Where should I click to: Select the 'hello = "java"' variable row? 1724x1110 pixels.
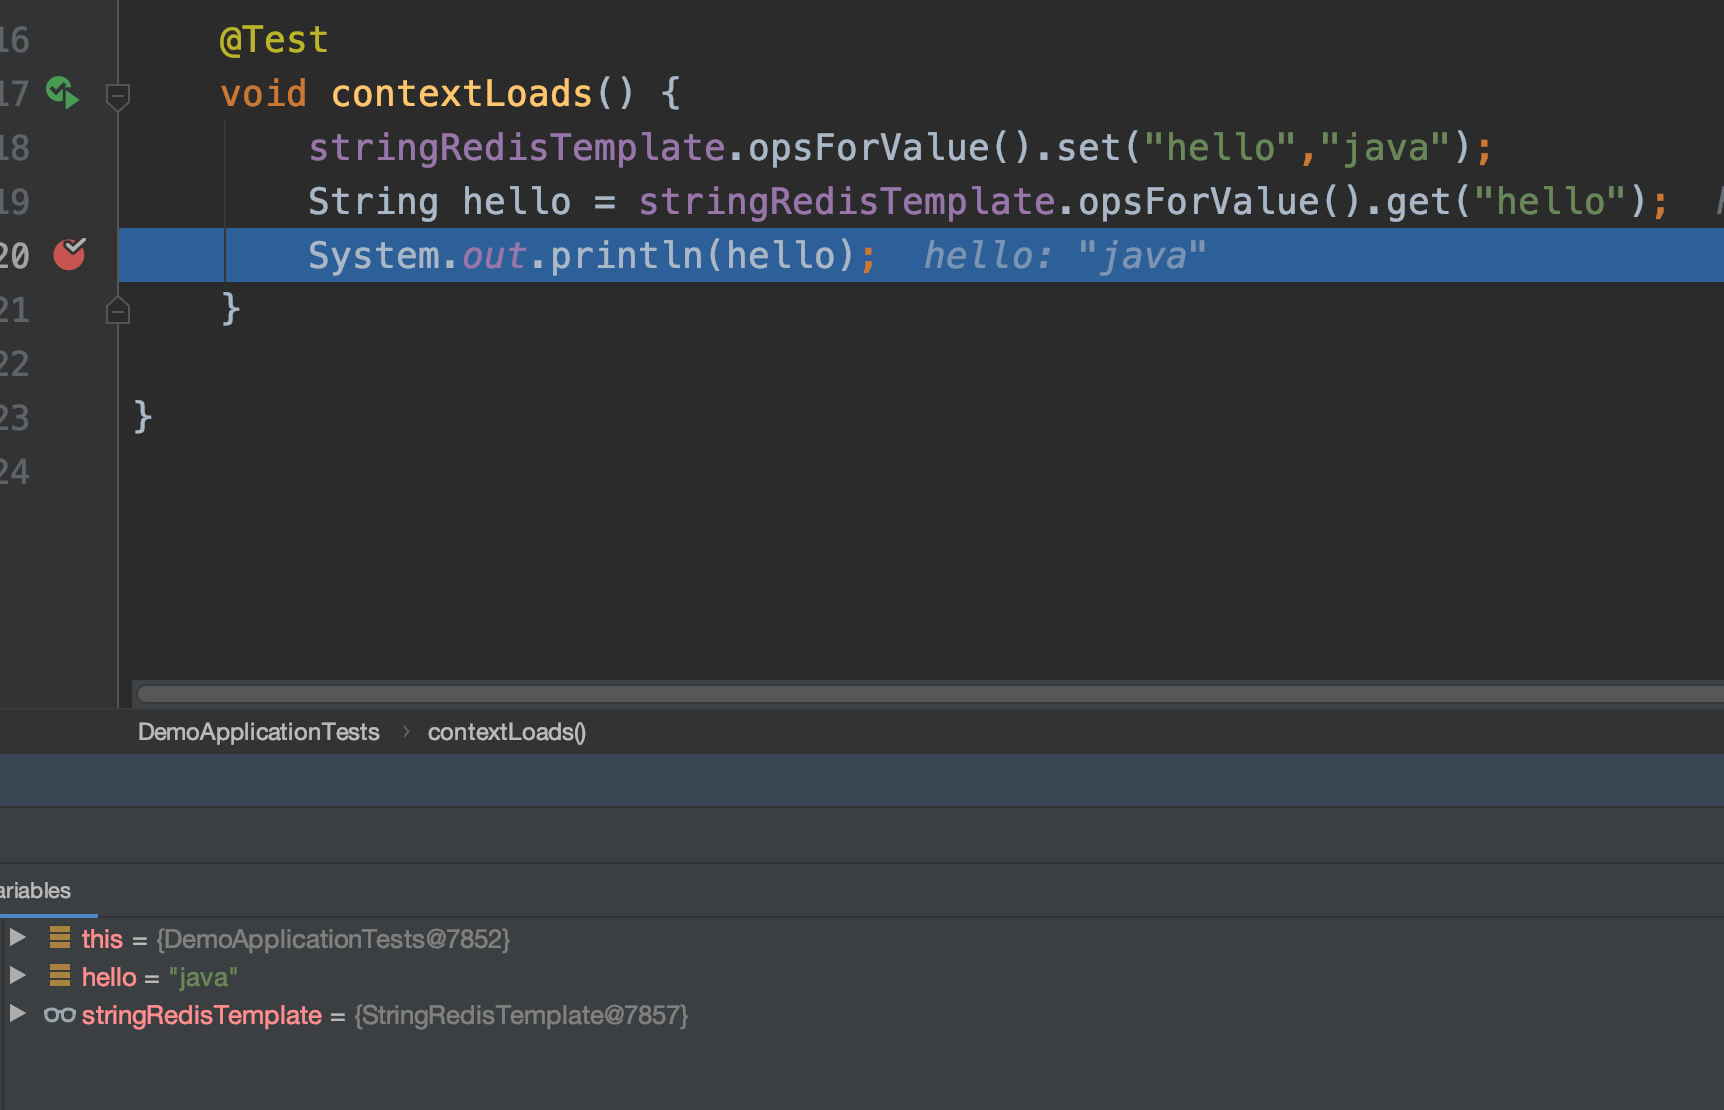coord(160,977)
